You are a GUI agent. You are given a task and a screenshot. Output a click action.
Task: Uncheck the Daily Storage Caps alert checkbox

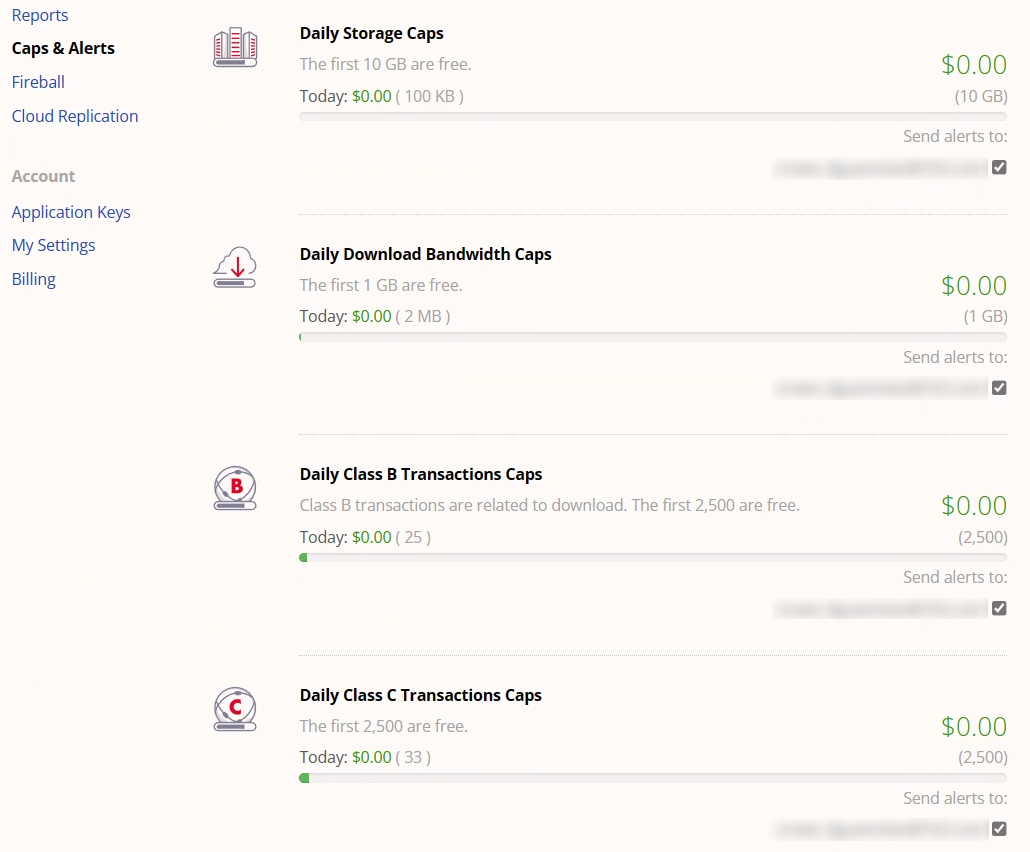click(999, 167)
